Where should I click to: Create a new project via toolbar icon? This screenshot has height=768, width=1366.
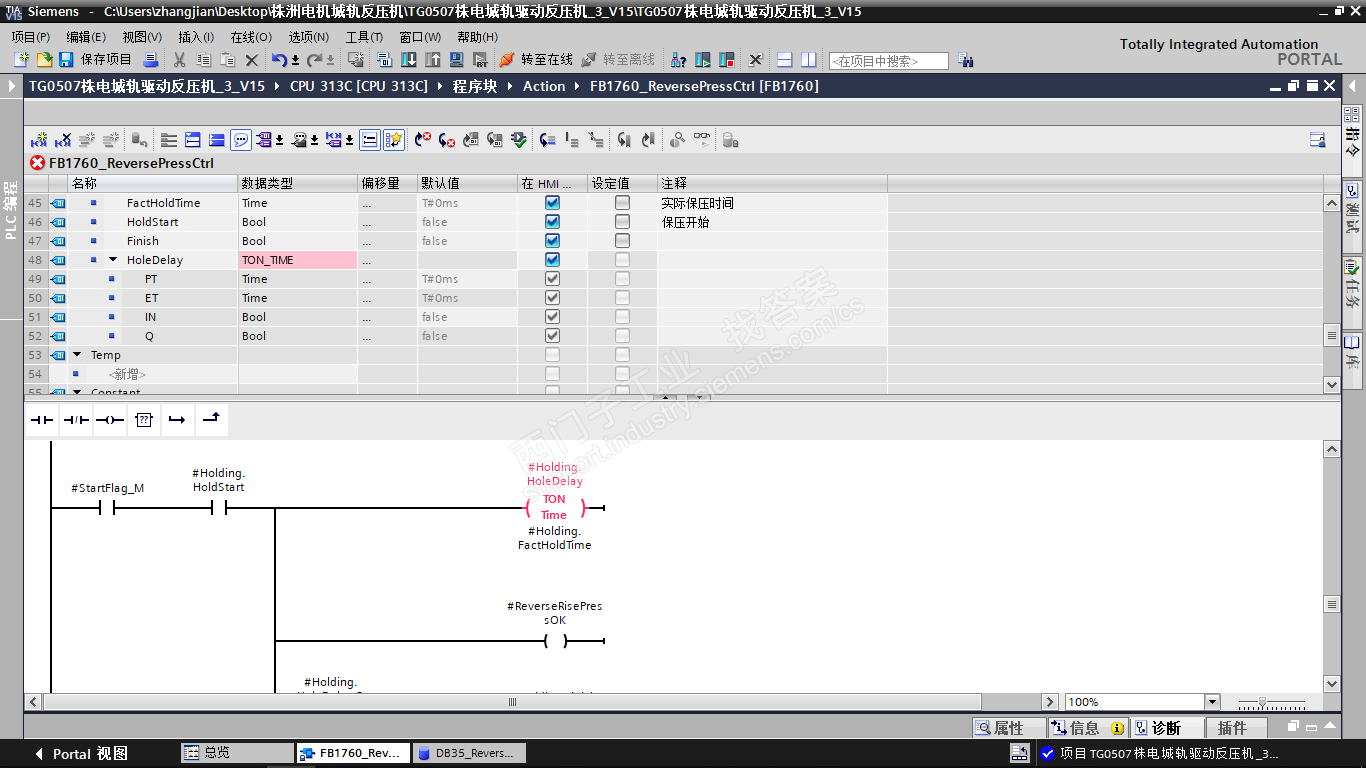point(21,60)
